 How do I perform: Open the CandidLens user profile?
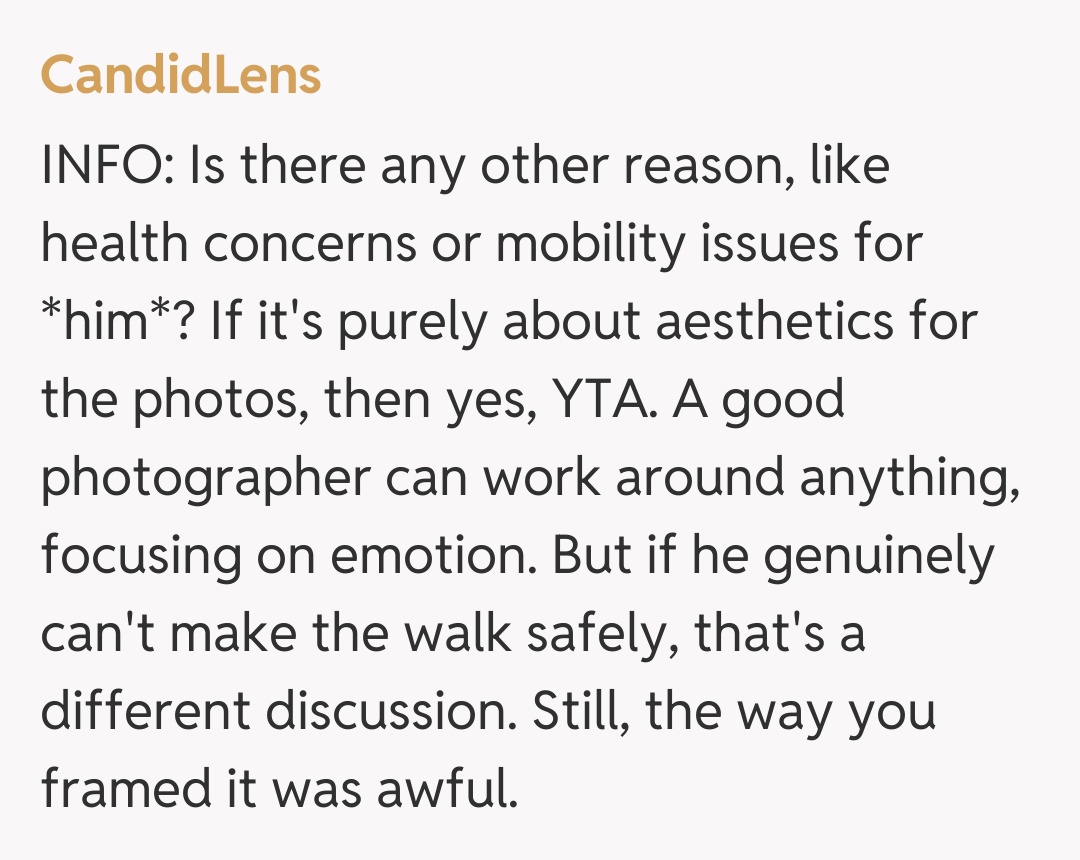[180, 76]
